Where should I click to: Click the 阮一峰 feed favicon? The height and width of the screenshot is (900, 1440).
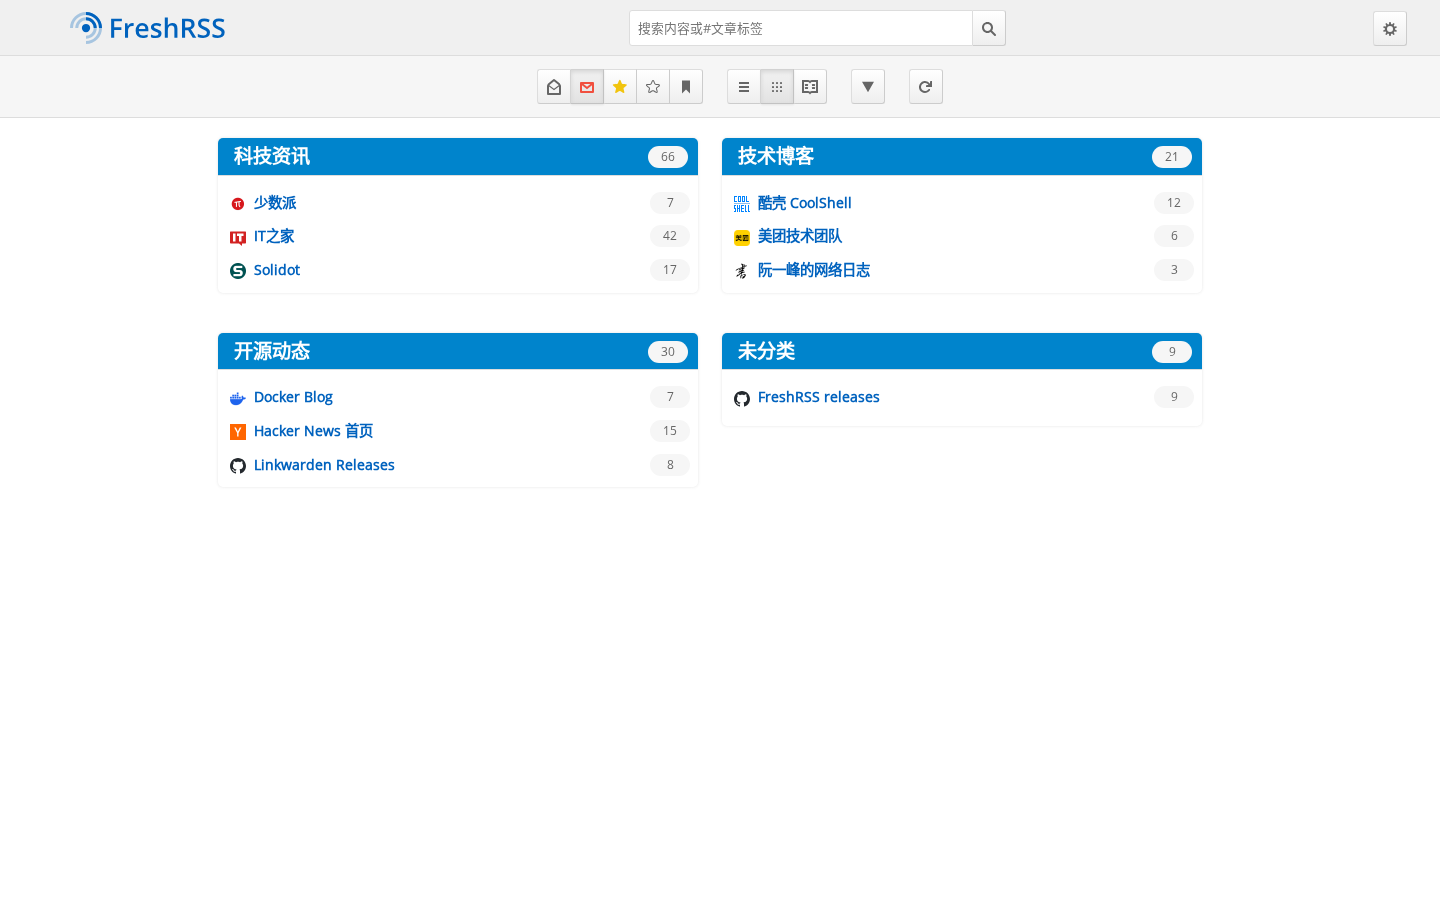coord(742,271)
